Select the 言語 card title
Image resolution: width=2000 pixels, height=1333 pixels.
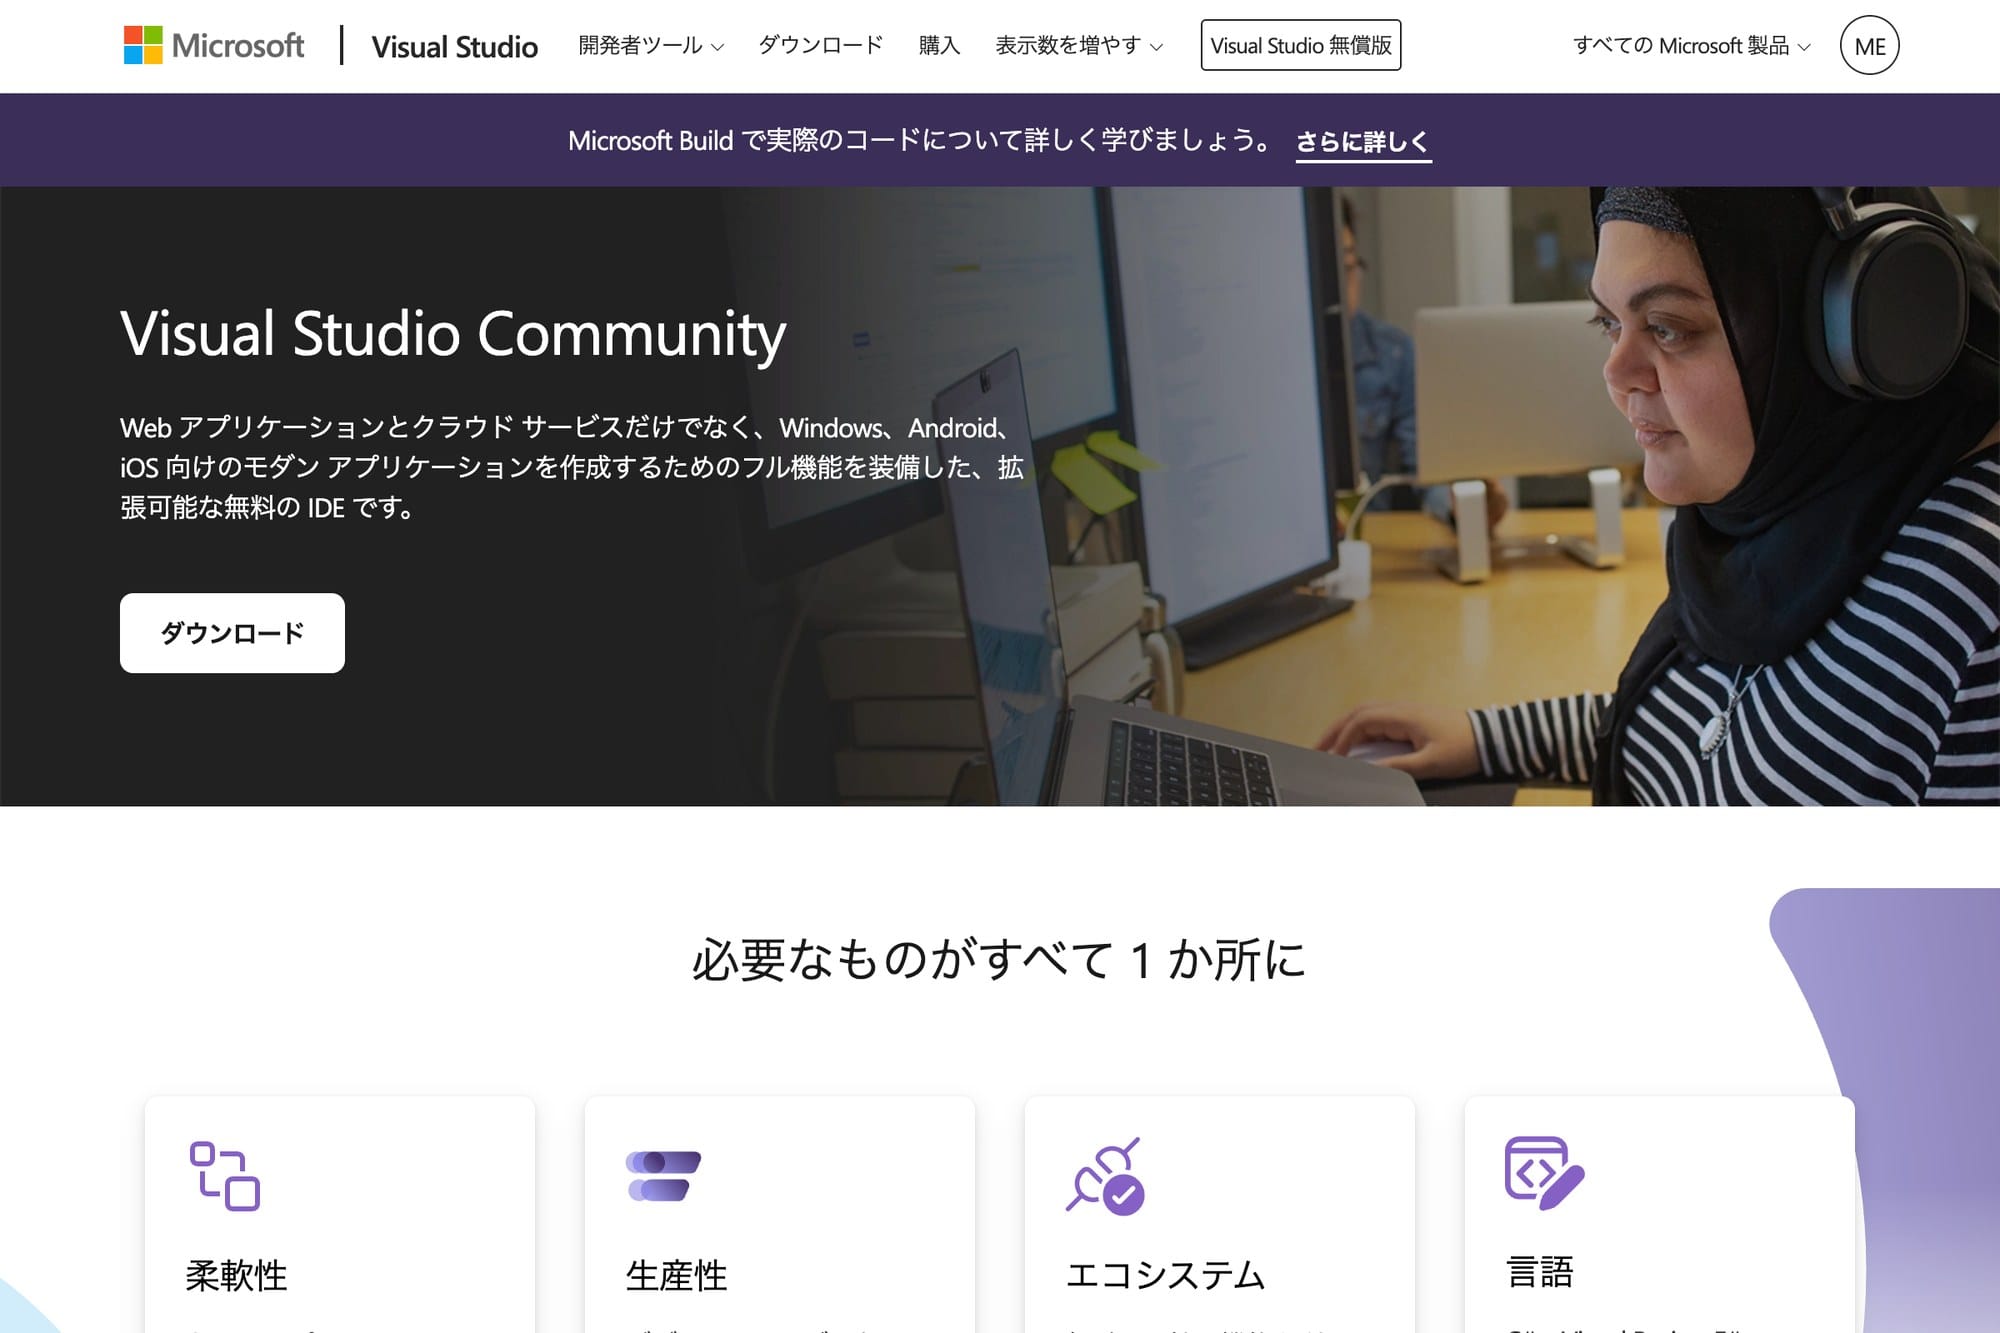pyautogui.click(x=1539, y=1273)
